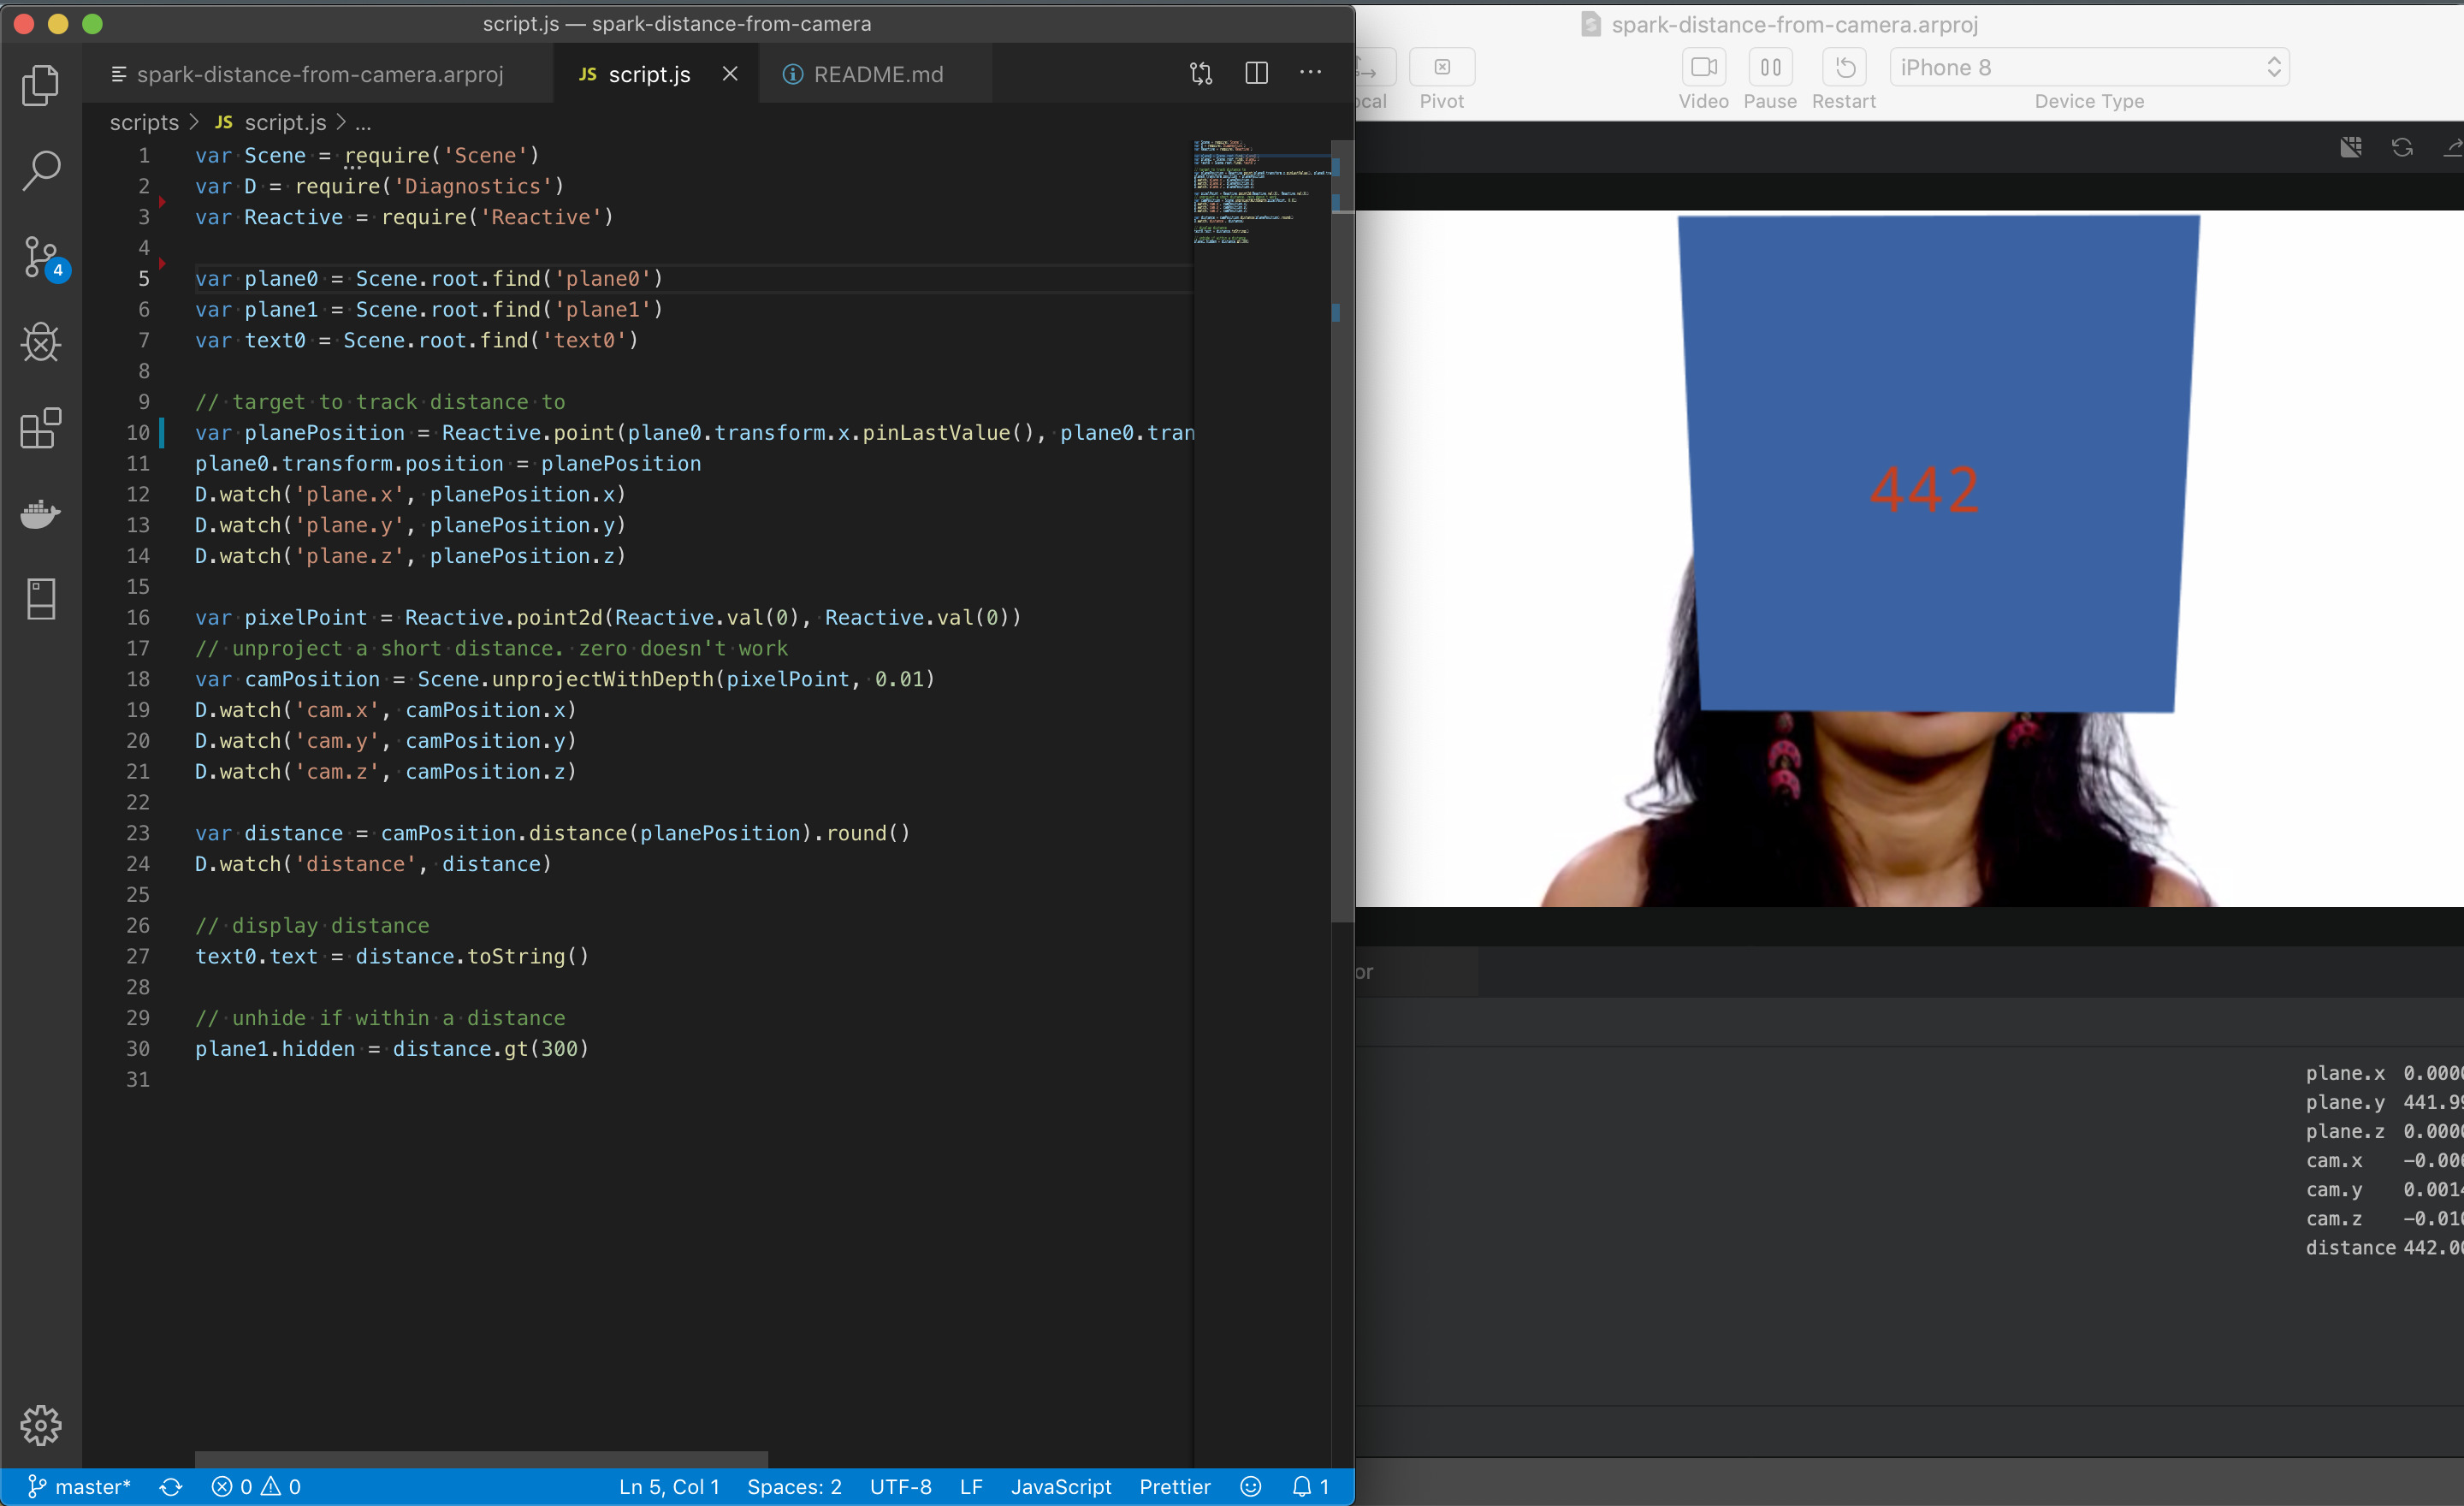This screenshot has height=1506, width=2464.
Task: Pause the Spark AR simulator
Action: (1770, 68)
